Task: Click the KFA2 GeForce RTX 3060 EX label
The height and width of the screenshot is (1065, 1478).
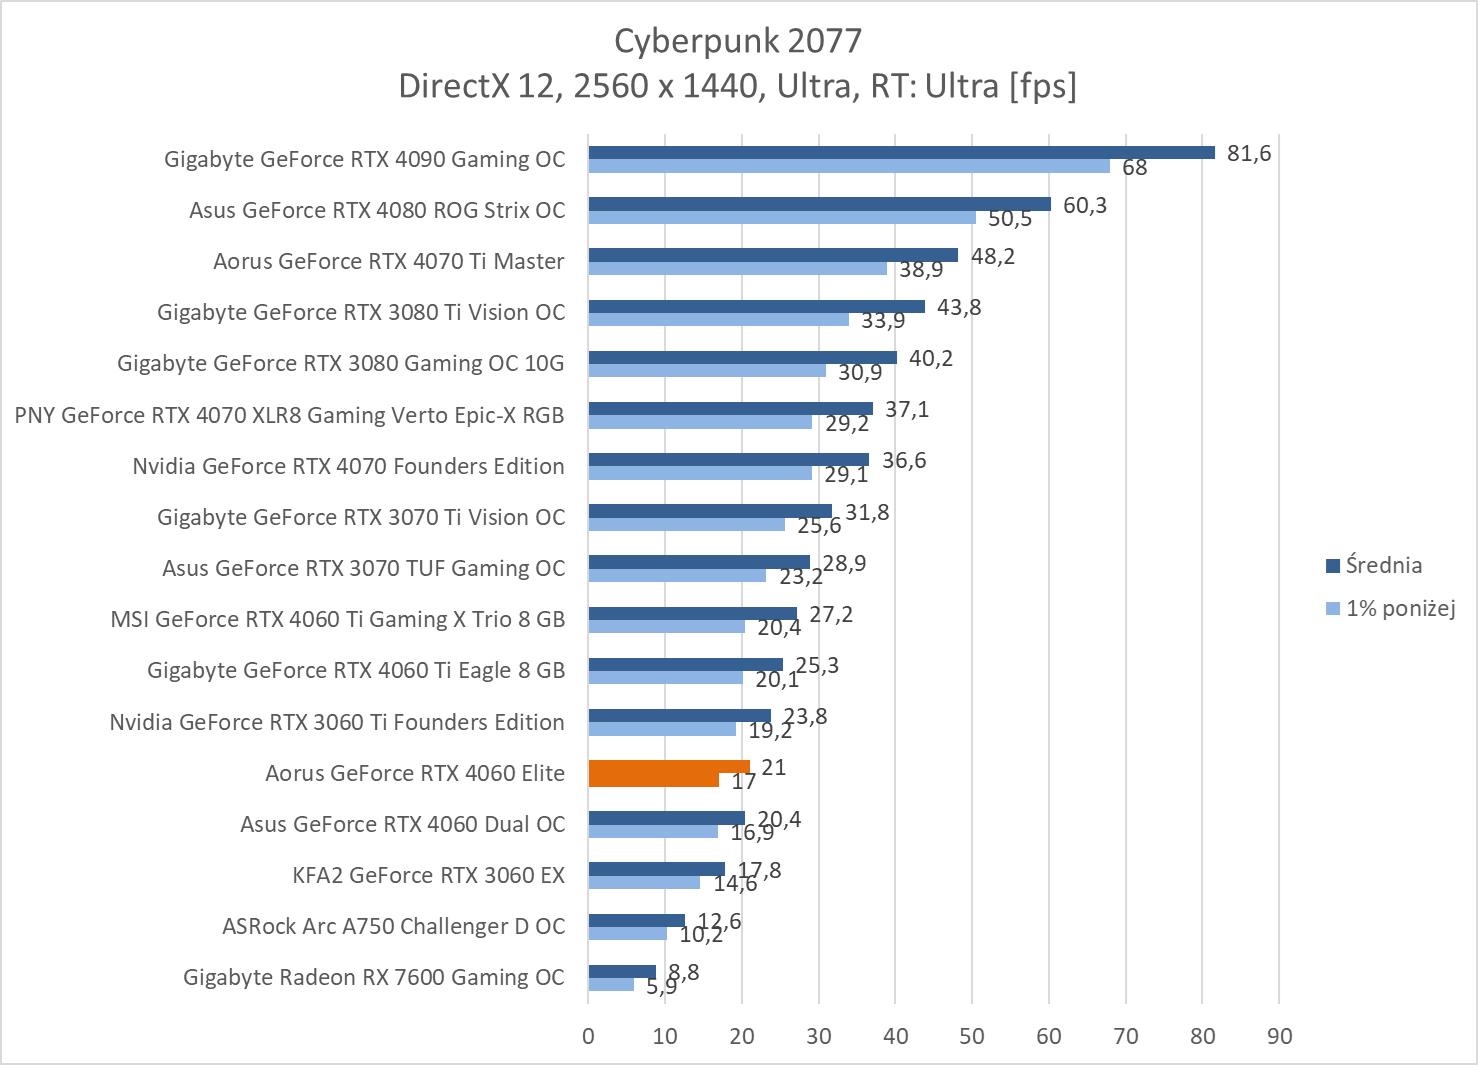Action: pyautogui.click(x=428, y=875)
